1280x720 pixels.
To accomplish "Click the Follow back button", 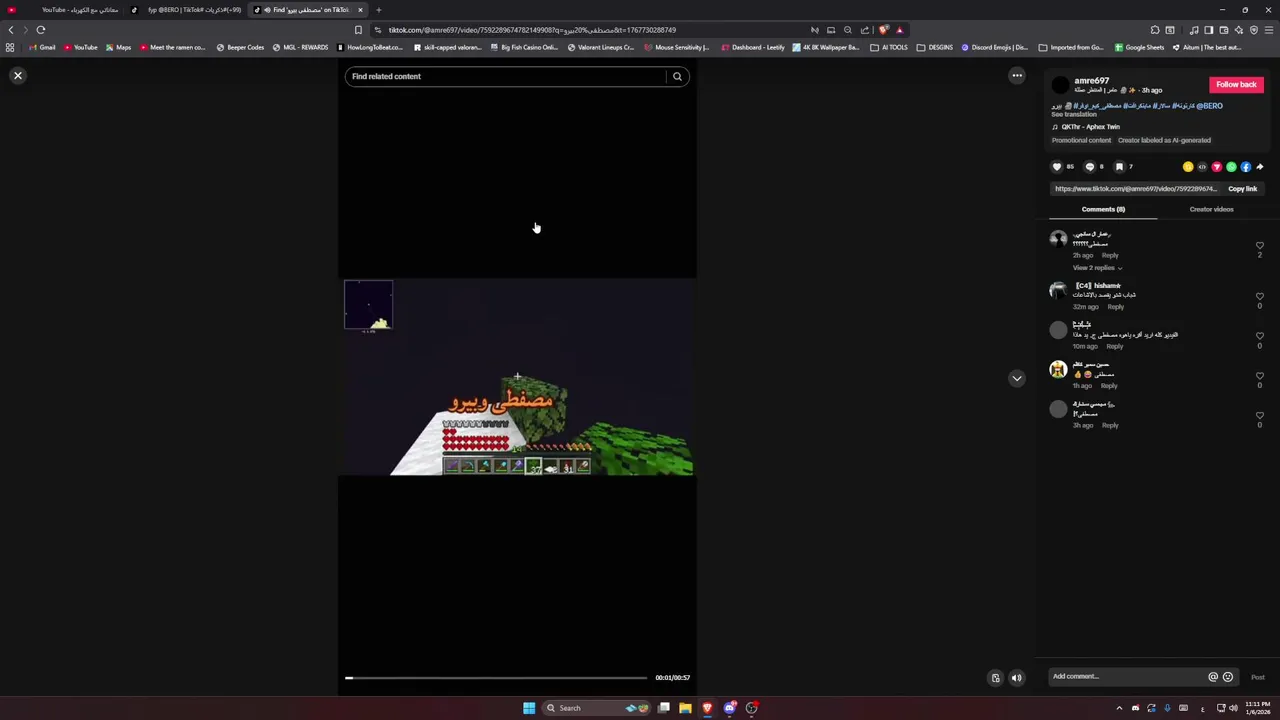I will tap(1236, 85).
